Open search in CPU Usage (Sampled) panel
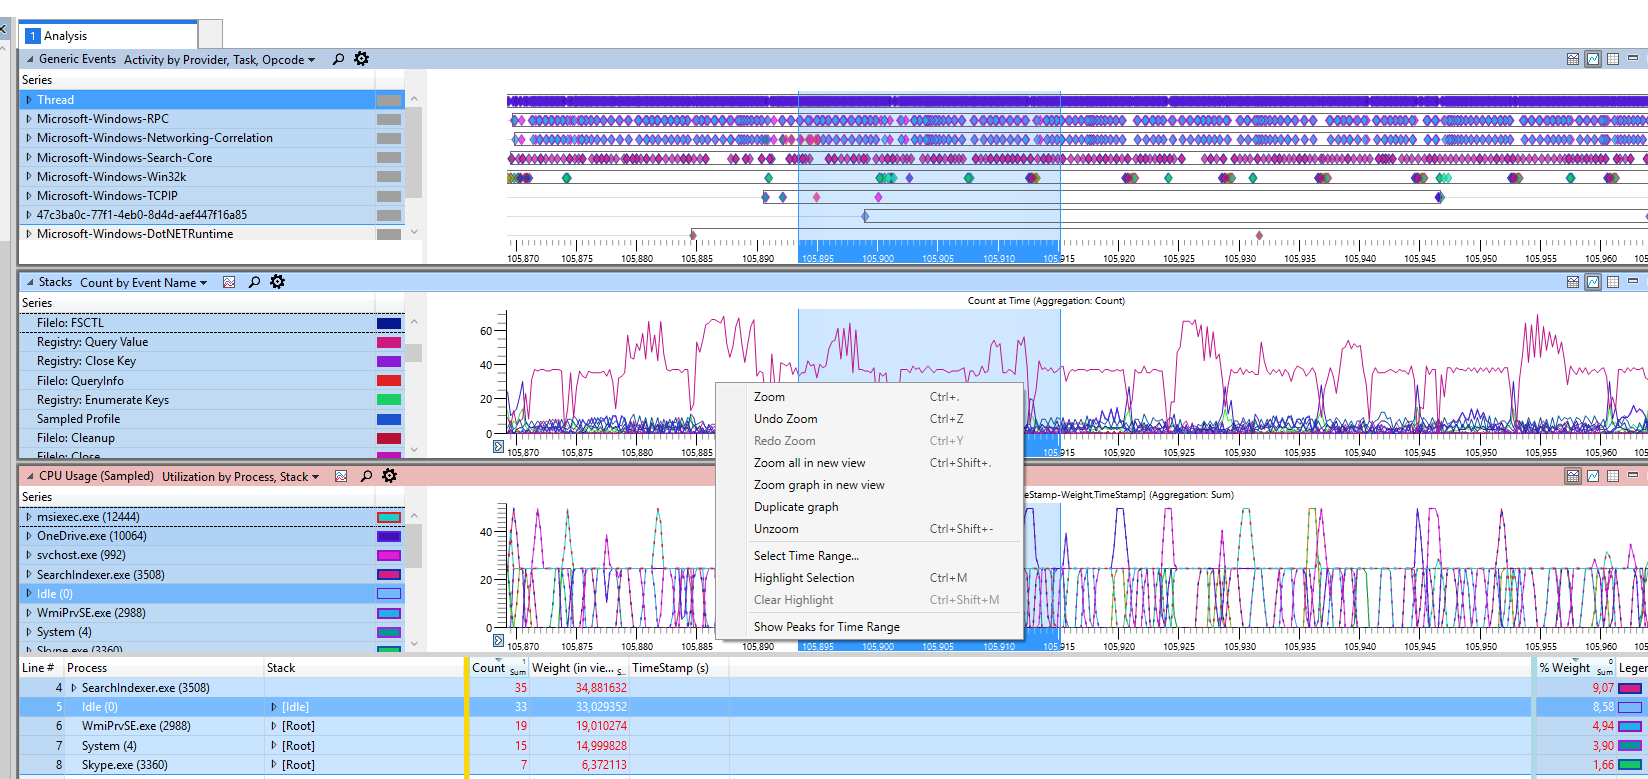Image resolution: width=1648 pixels, height=779 pixels. (366, 476)
